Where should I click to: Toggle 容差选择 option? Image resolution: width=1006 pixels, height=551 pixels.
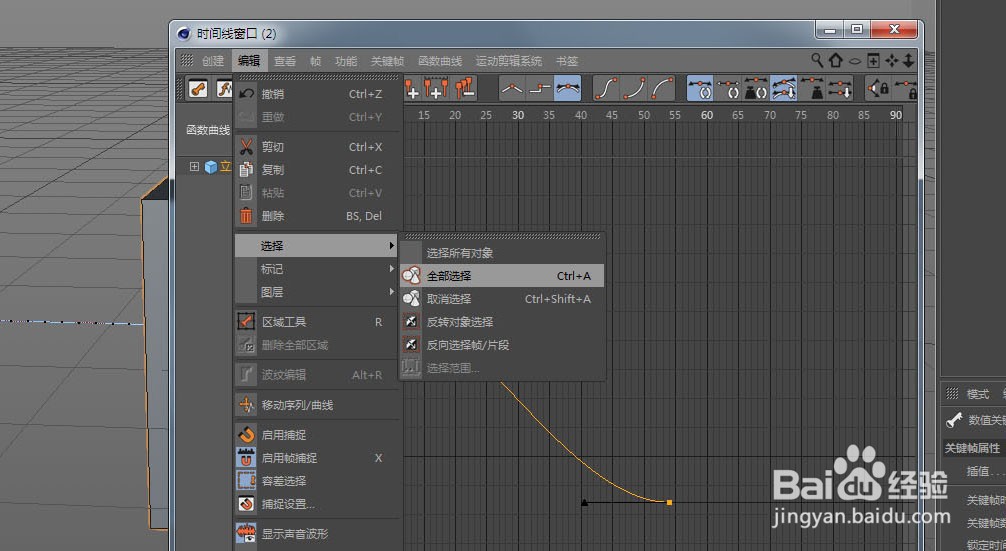pyautogui.click(x=318, y=481)
